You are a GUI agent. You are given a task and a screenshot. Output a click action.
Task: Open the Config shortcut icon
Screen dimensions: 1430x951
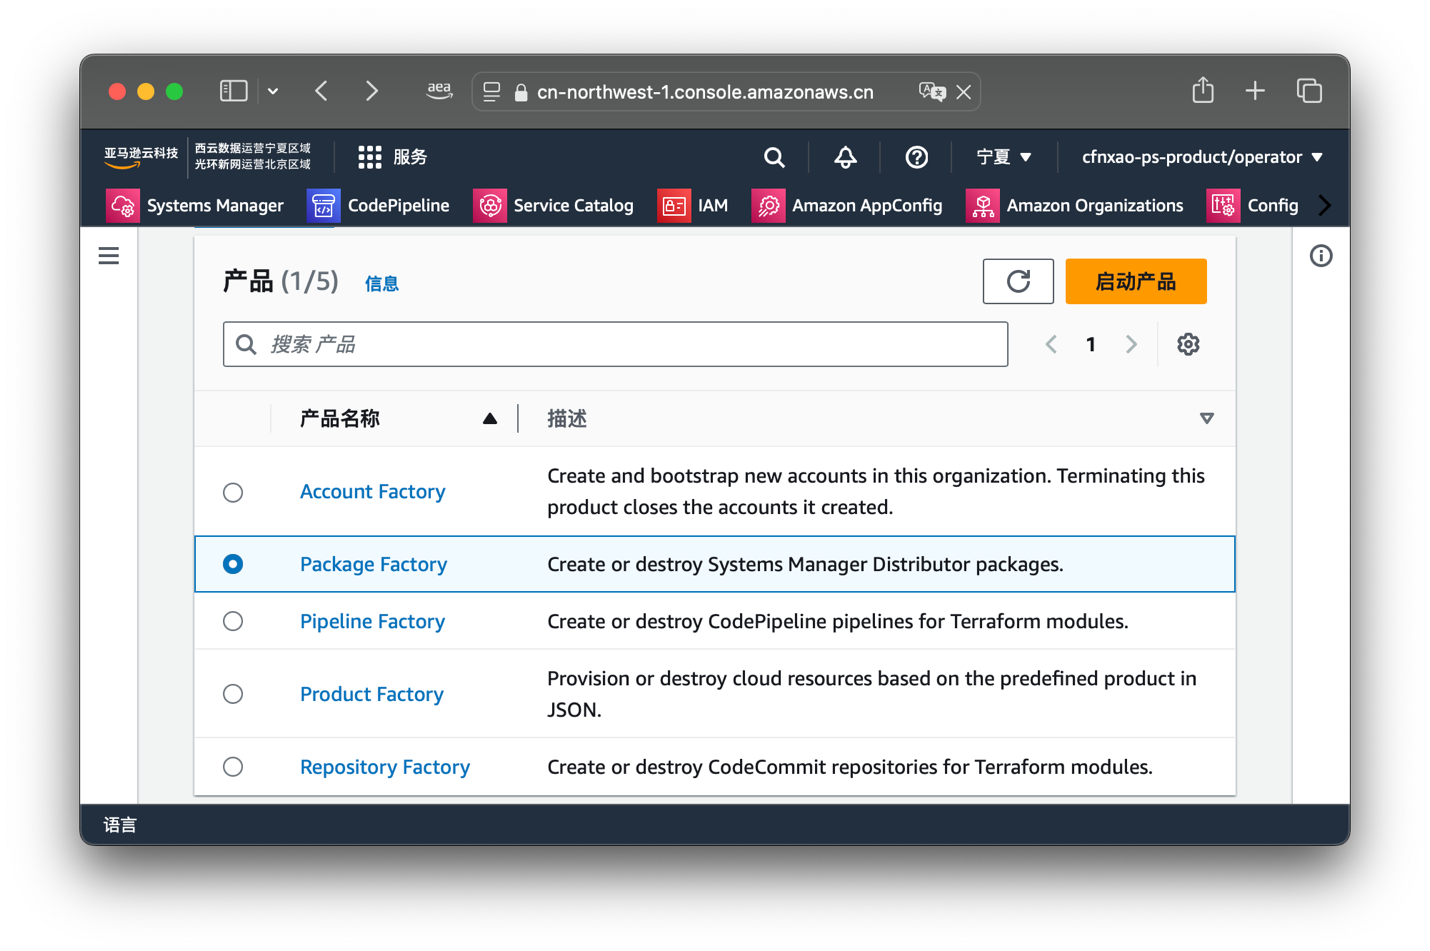click(x=1223, y=206)
